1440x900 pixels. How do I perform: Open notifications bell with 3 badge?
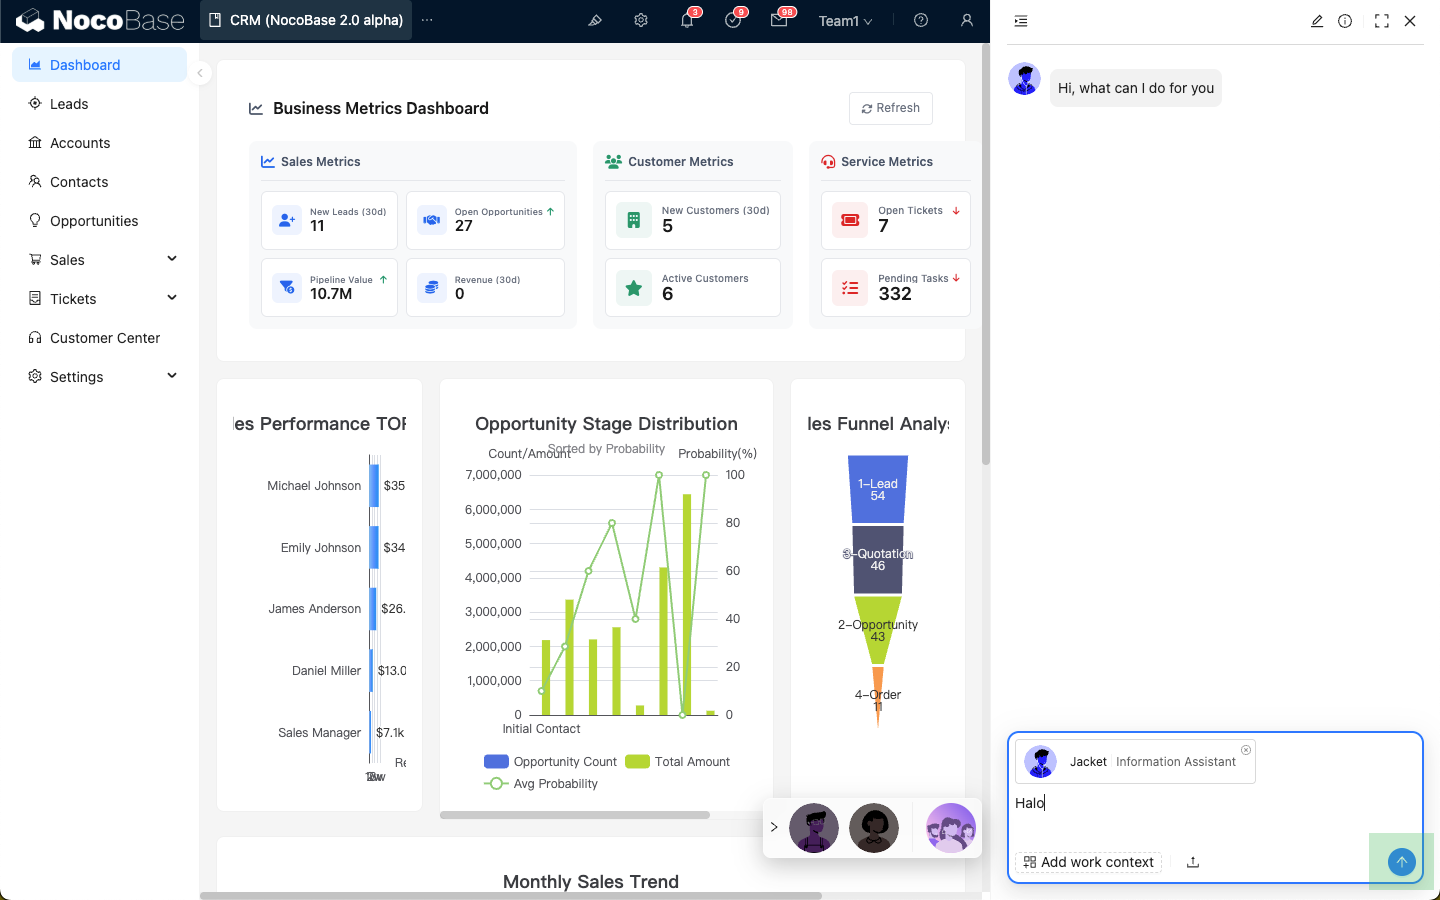687,20
